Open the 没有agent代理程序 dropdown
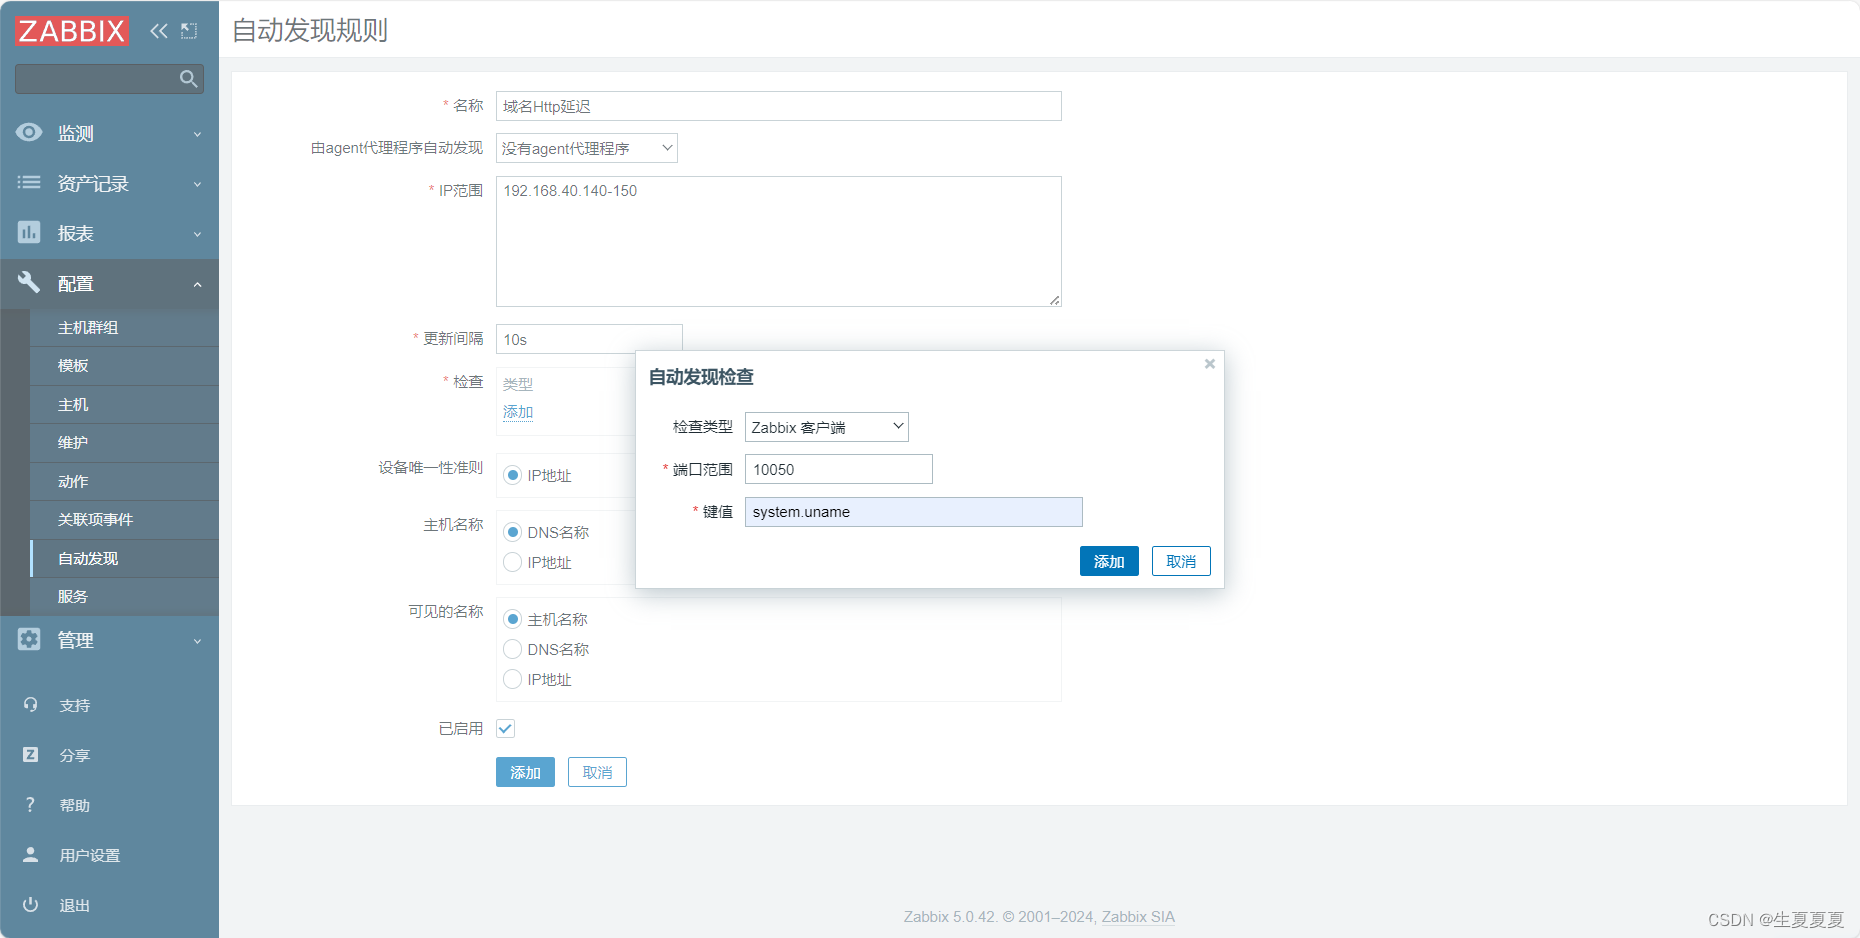Screen dimensions: 1860x938 587,148
